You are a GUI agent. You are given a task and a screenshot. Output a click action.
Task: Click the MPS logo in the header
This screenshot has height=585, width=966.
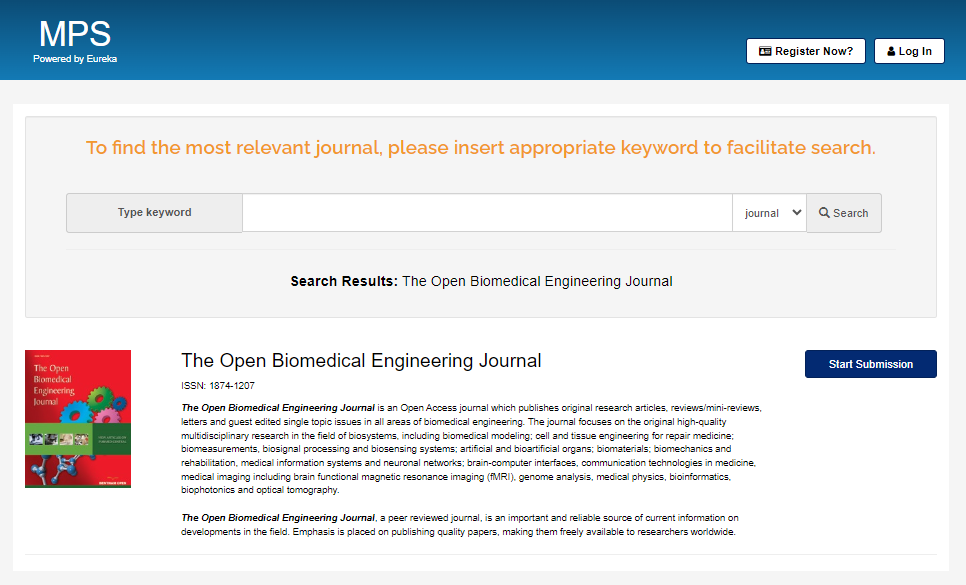75,34
